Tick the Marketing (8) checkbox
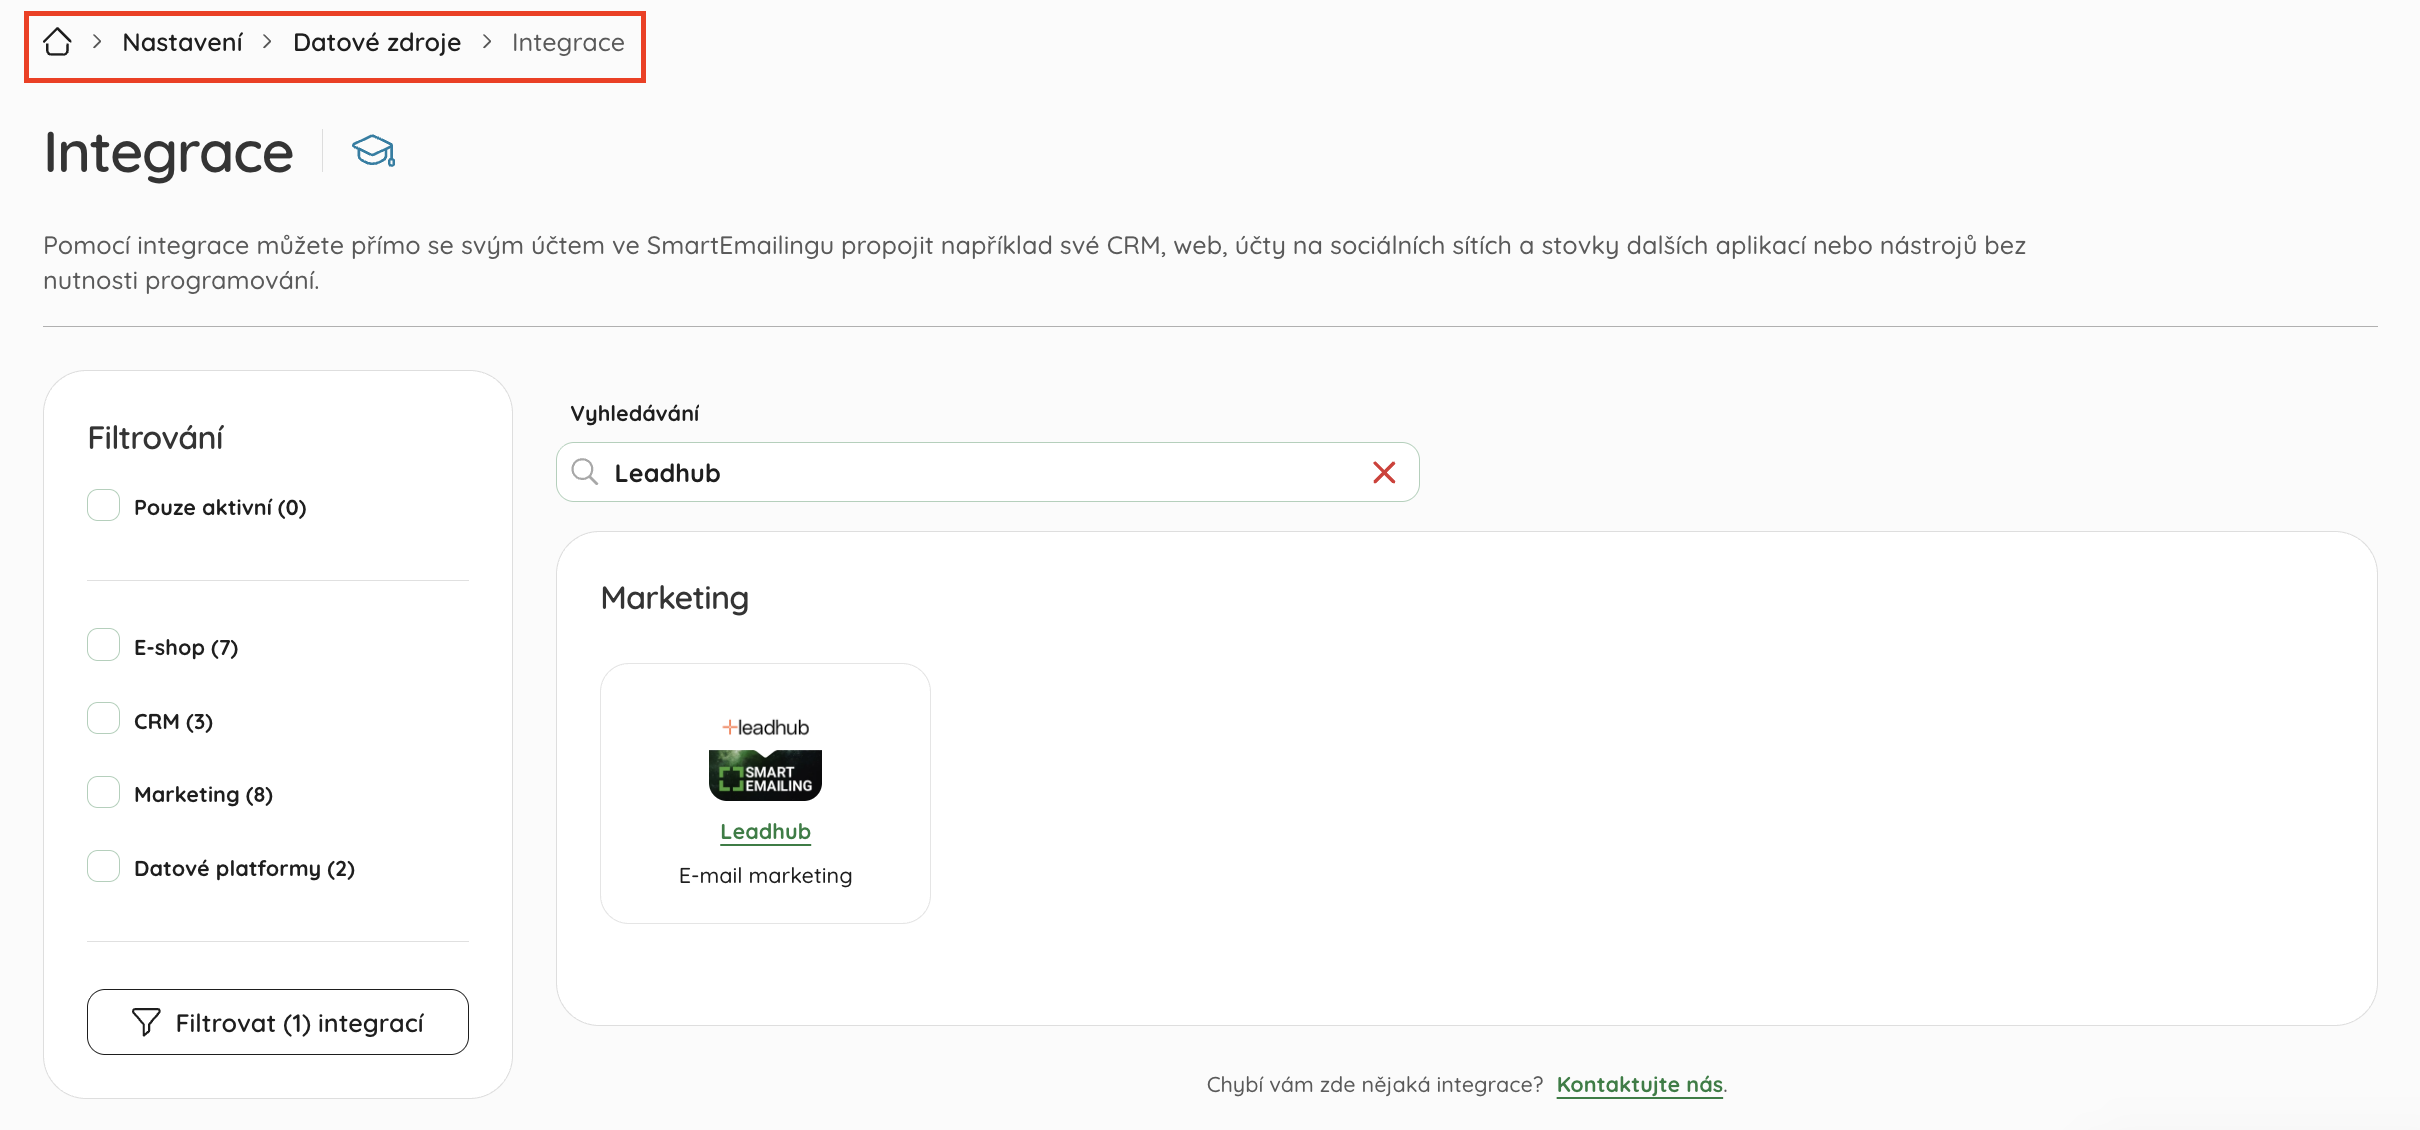The height and width of the screenshot is (1130, 2420). (103, 793)
